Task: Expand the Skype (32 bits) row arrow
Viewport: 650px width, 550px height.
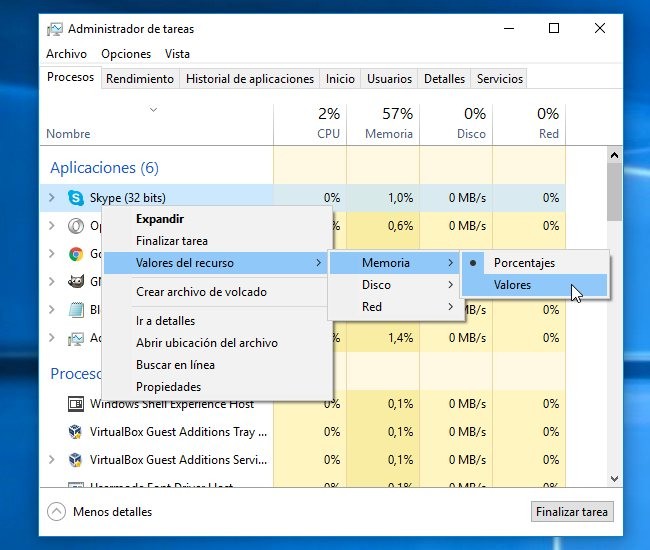Action: [52, 198]
